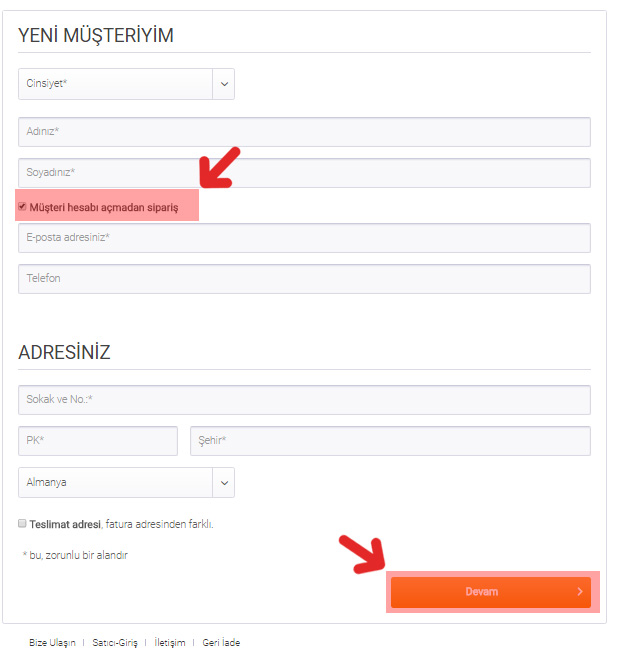This screenshot has width=622, height=665.
Task: Visit the 'Geri İade' link
Action: (x=221, y=643)
